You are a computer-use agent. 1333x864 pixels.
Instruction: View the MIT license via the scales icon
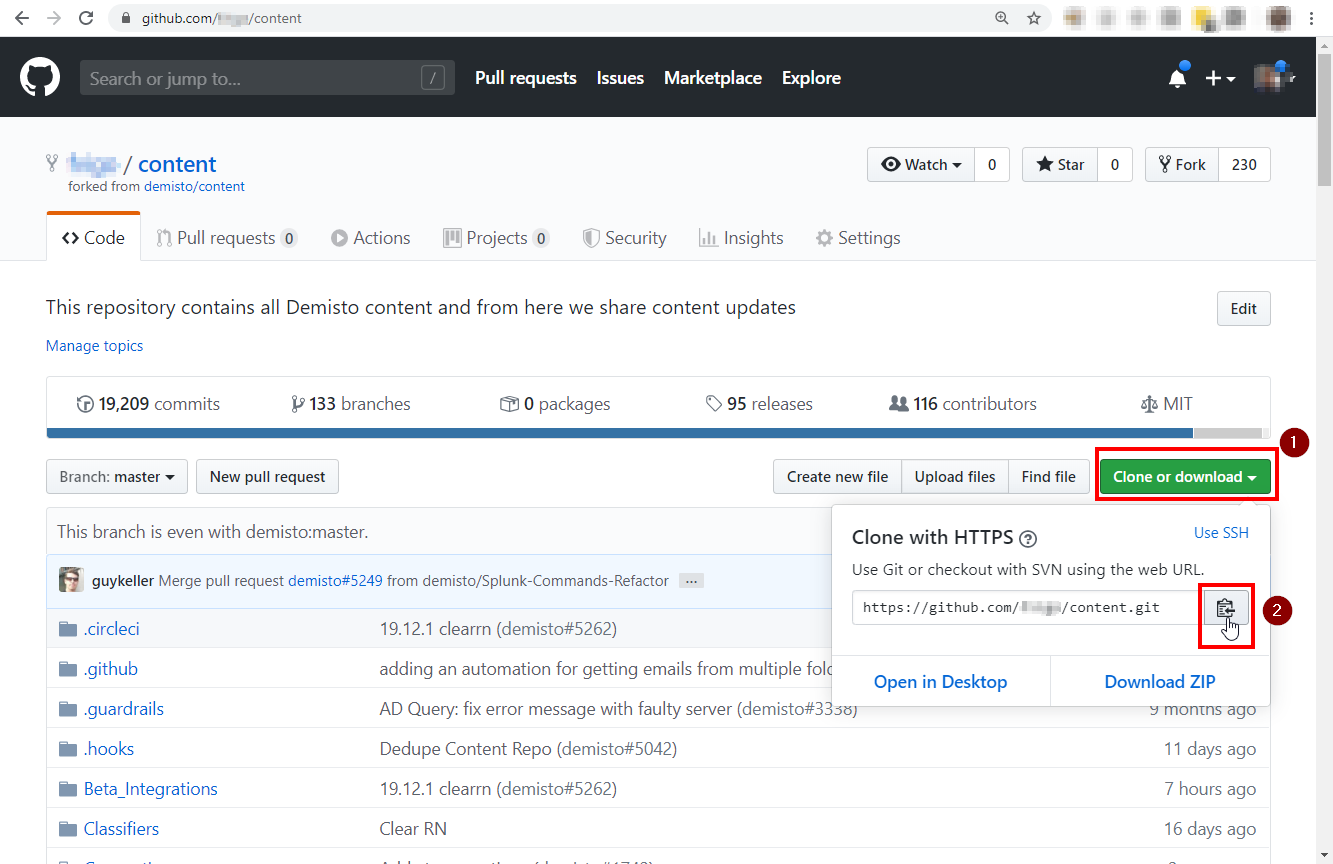pyautogui.click(x=1166, y=403)
